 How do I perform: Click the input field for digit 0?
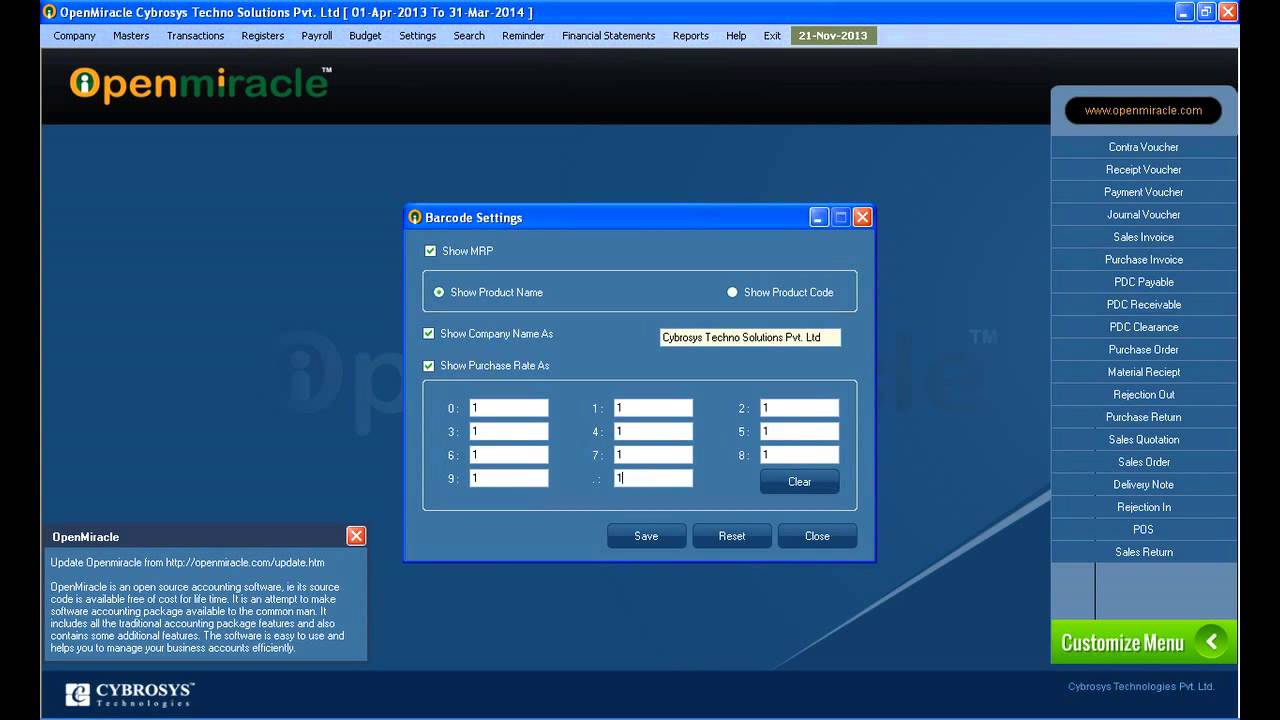[509, 408]
